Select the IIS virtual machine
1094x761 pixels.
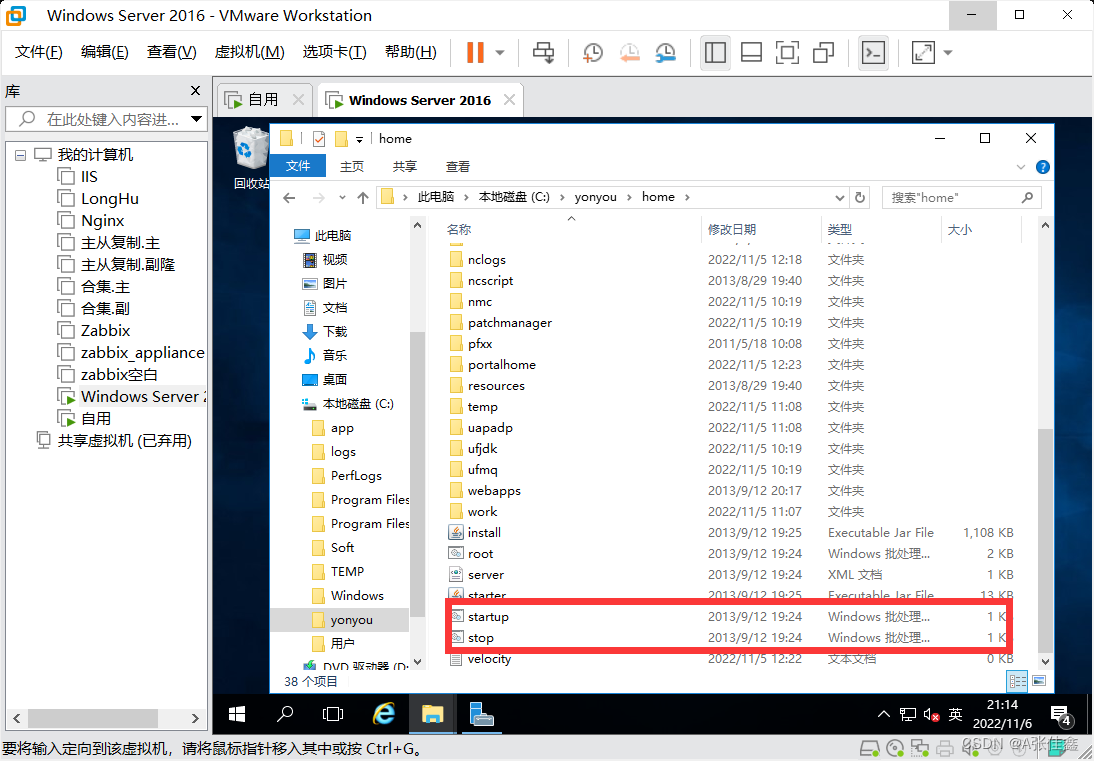click(89, 176)
